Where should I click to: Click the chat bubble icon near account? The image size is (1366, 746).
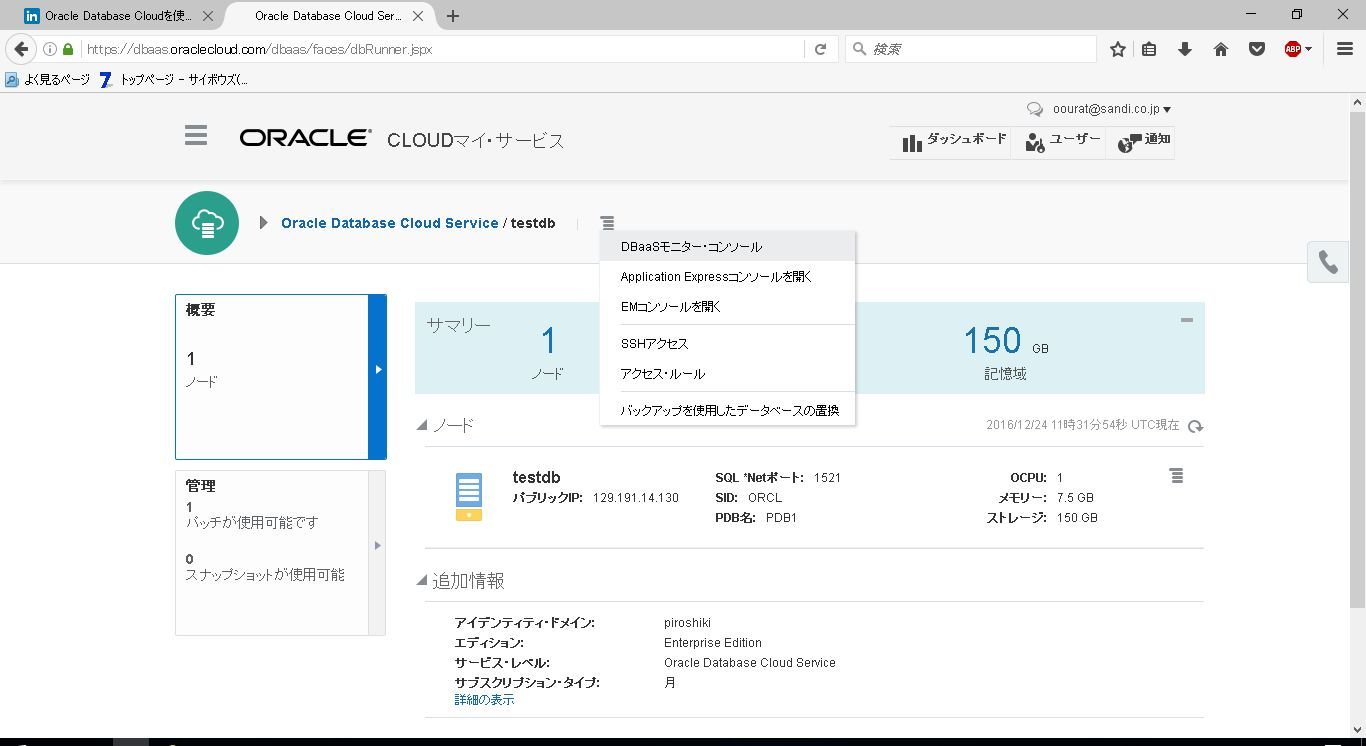pos(1035,109)
